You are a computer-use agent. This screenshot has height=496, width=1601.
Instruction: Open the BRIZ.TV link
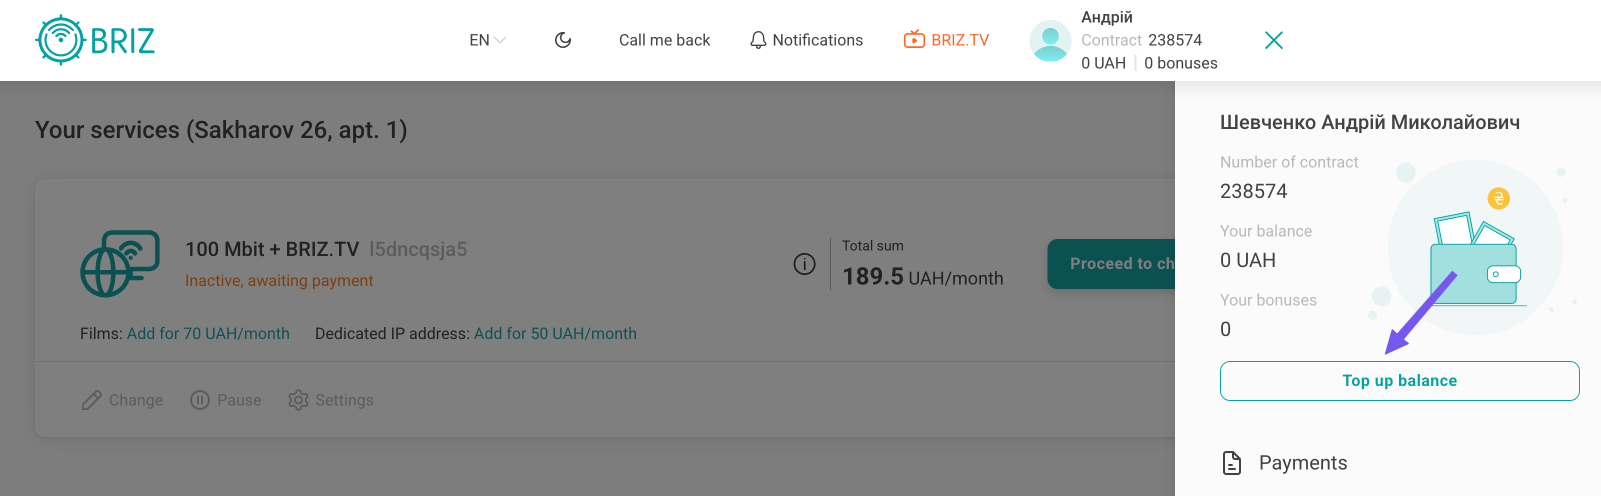946,40
